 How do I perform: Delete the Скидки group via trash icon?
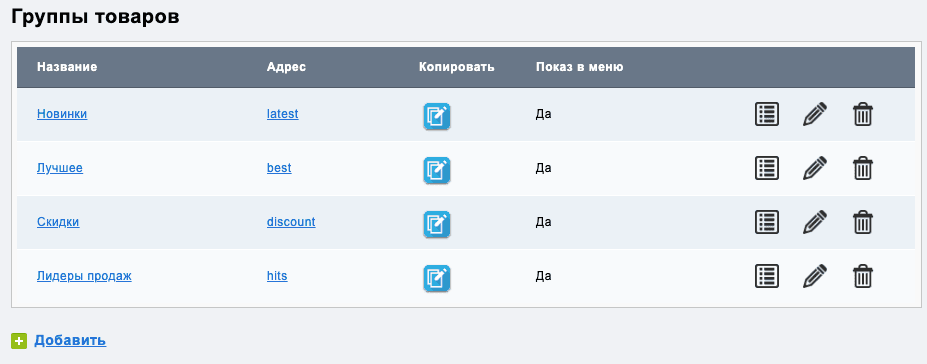863,222
